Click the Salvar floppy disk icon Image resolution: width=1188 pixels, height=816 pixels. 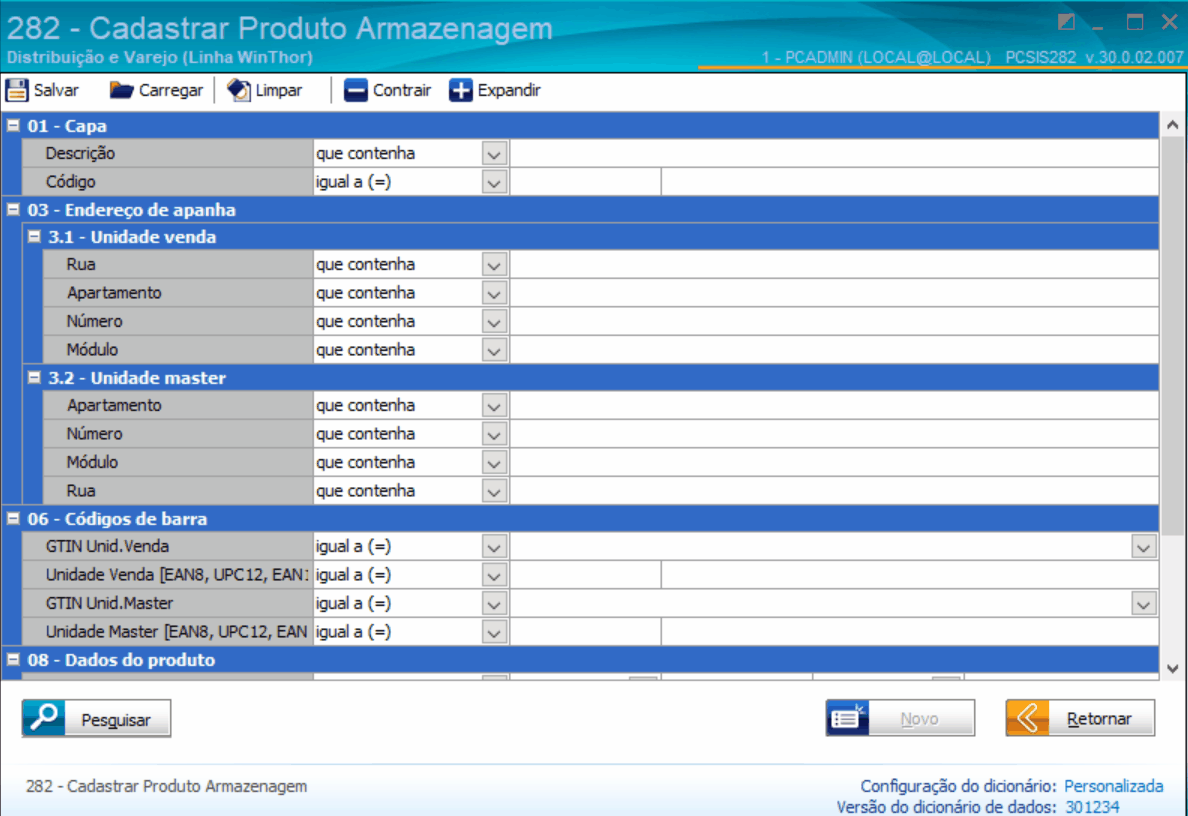click(17, 90)
